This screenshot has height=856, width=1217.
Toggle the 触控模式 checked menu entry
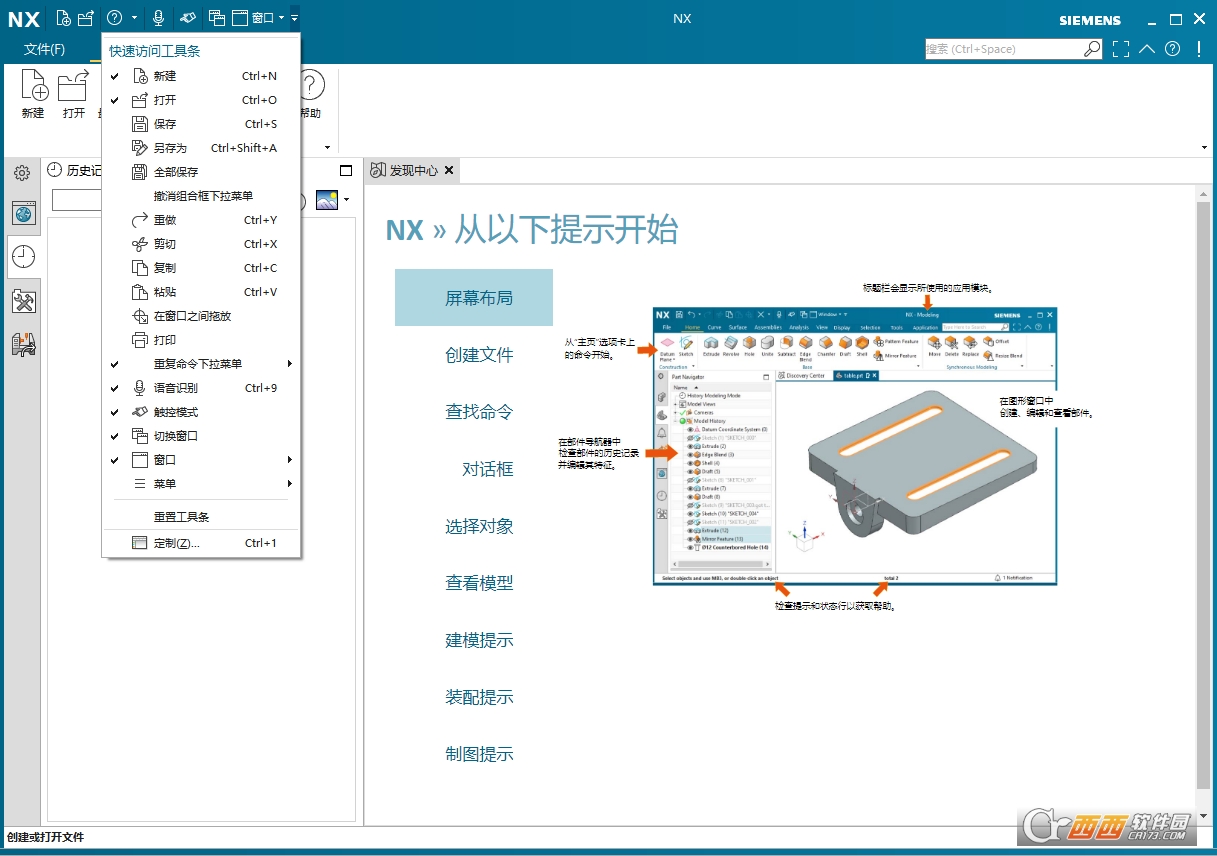point(201,412)
